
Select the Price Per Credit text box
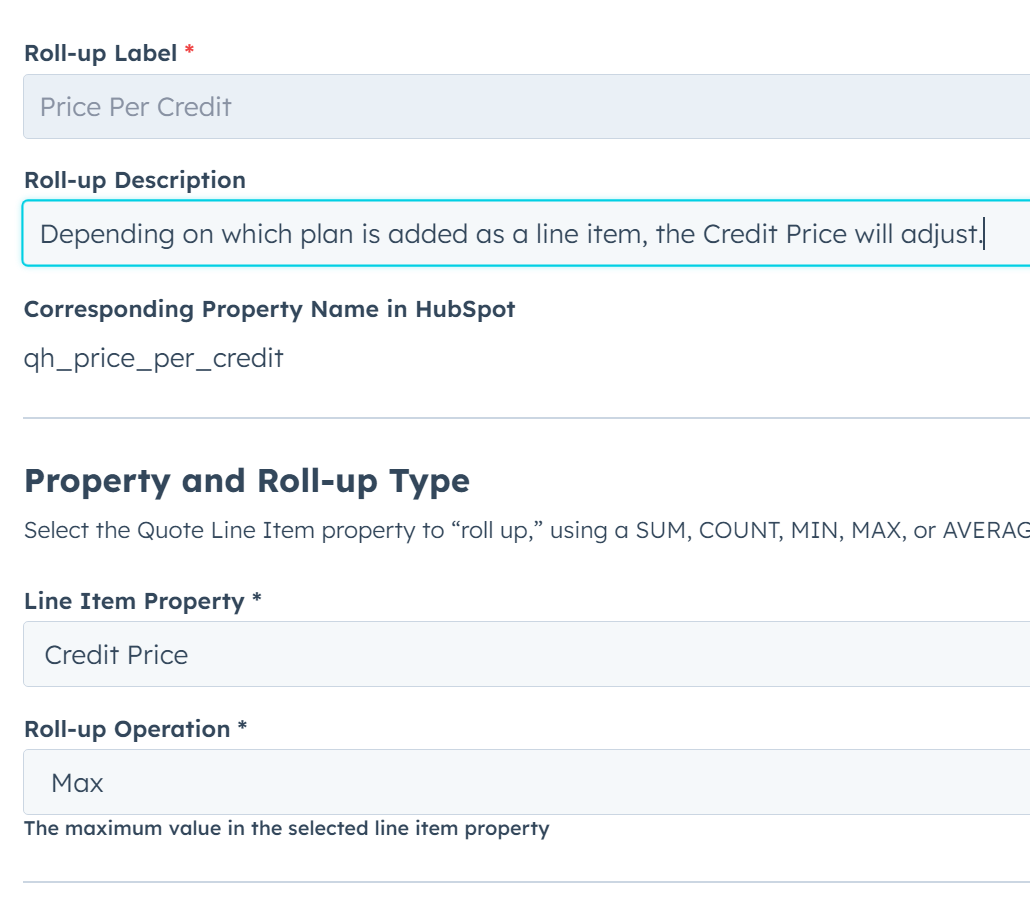pos(400,106)
